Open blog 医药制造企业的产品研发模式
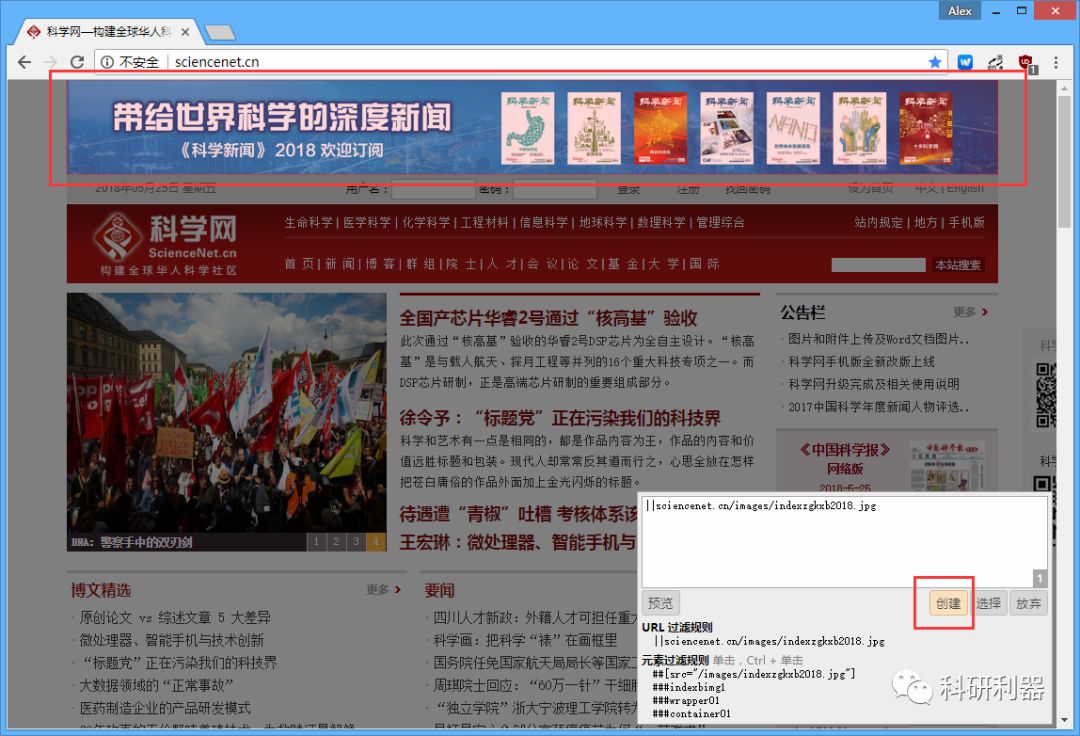This screenshot has width=1080, height=736. (x=165, y=708)
